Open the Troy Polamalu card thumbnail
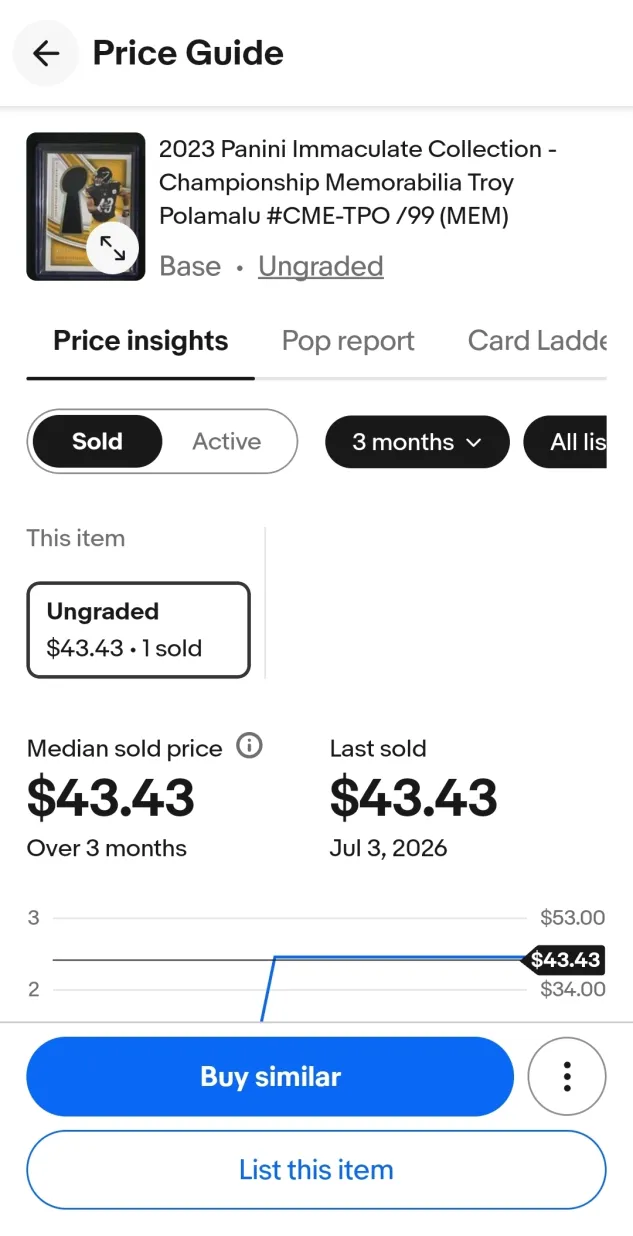633x1236 pixels. [86, 207]
